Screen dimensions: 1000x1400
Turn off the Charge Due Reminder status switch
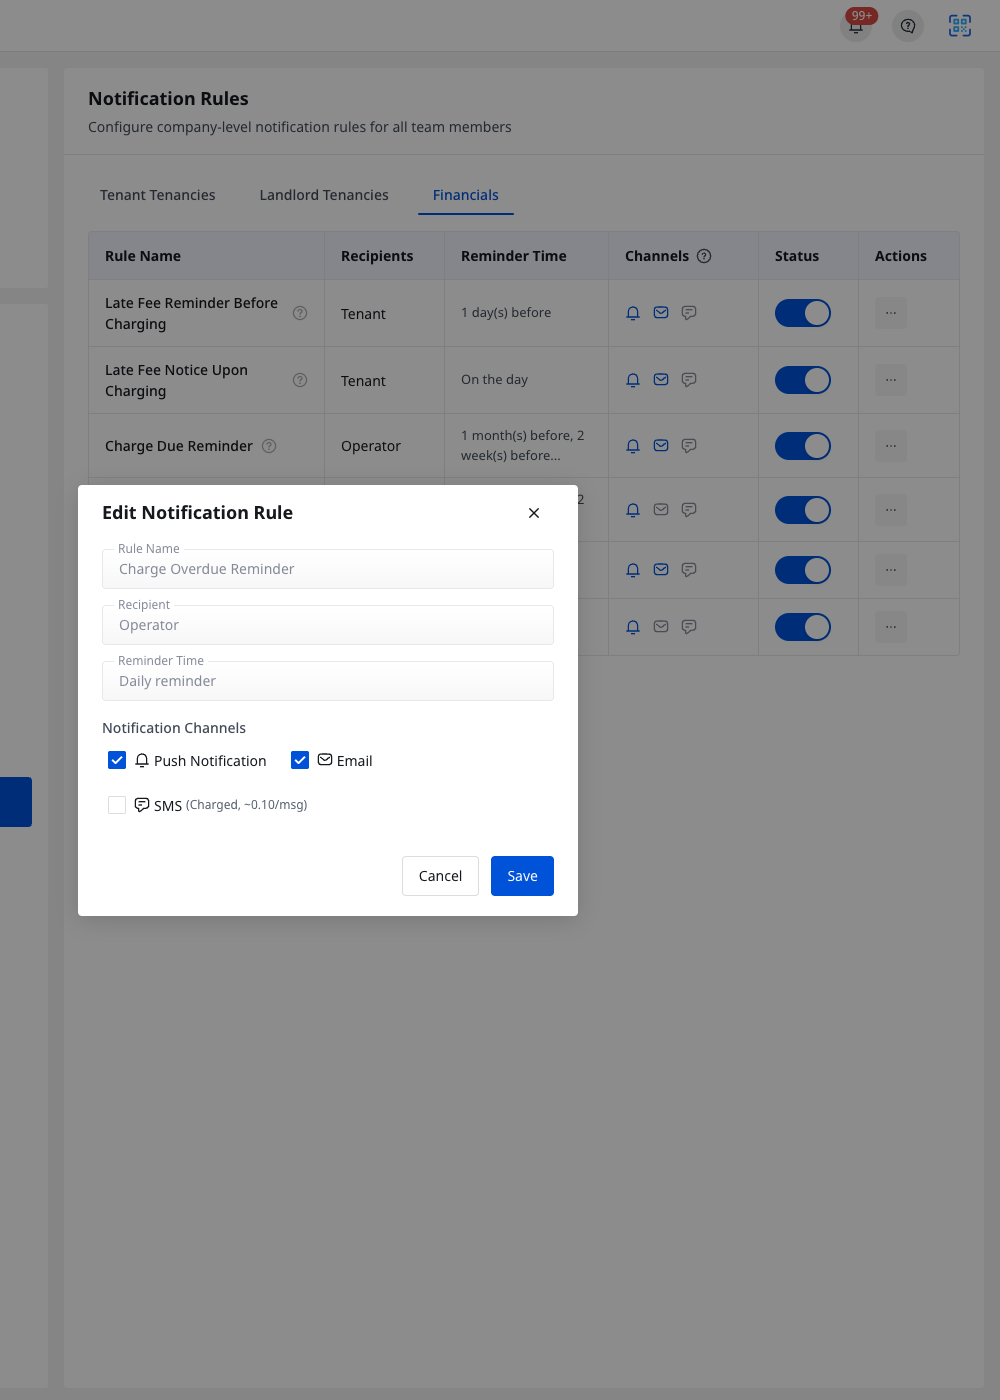click(803, 446)
